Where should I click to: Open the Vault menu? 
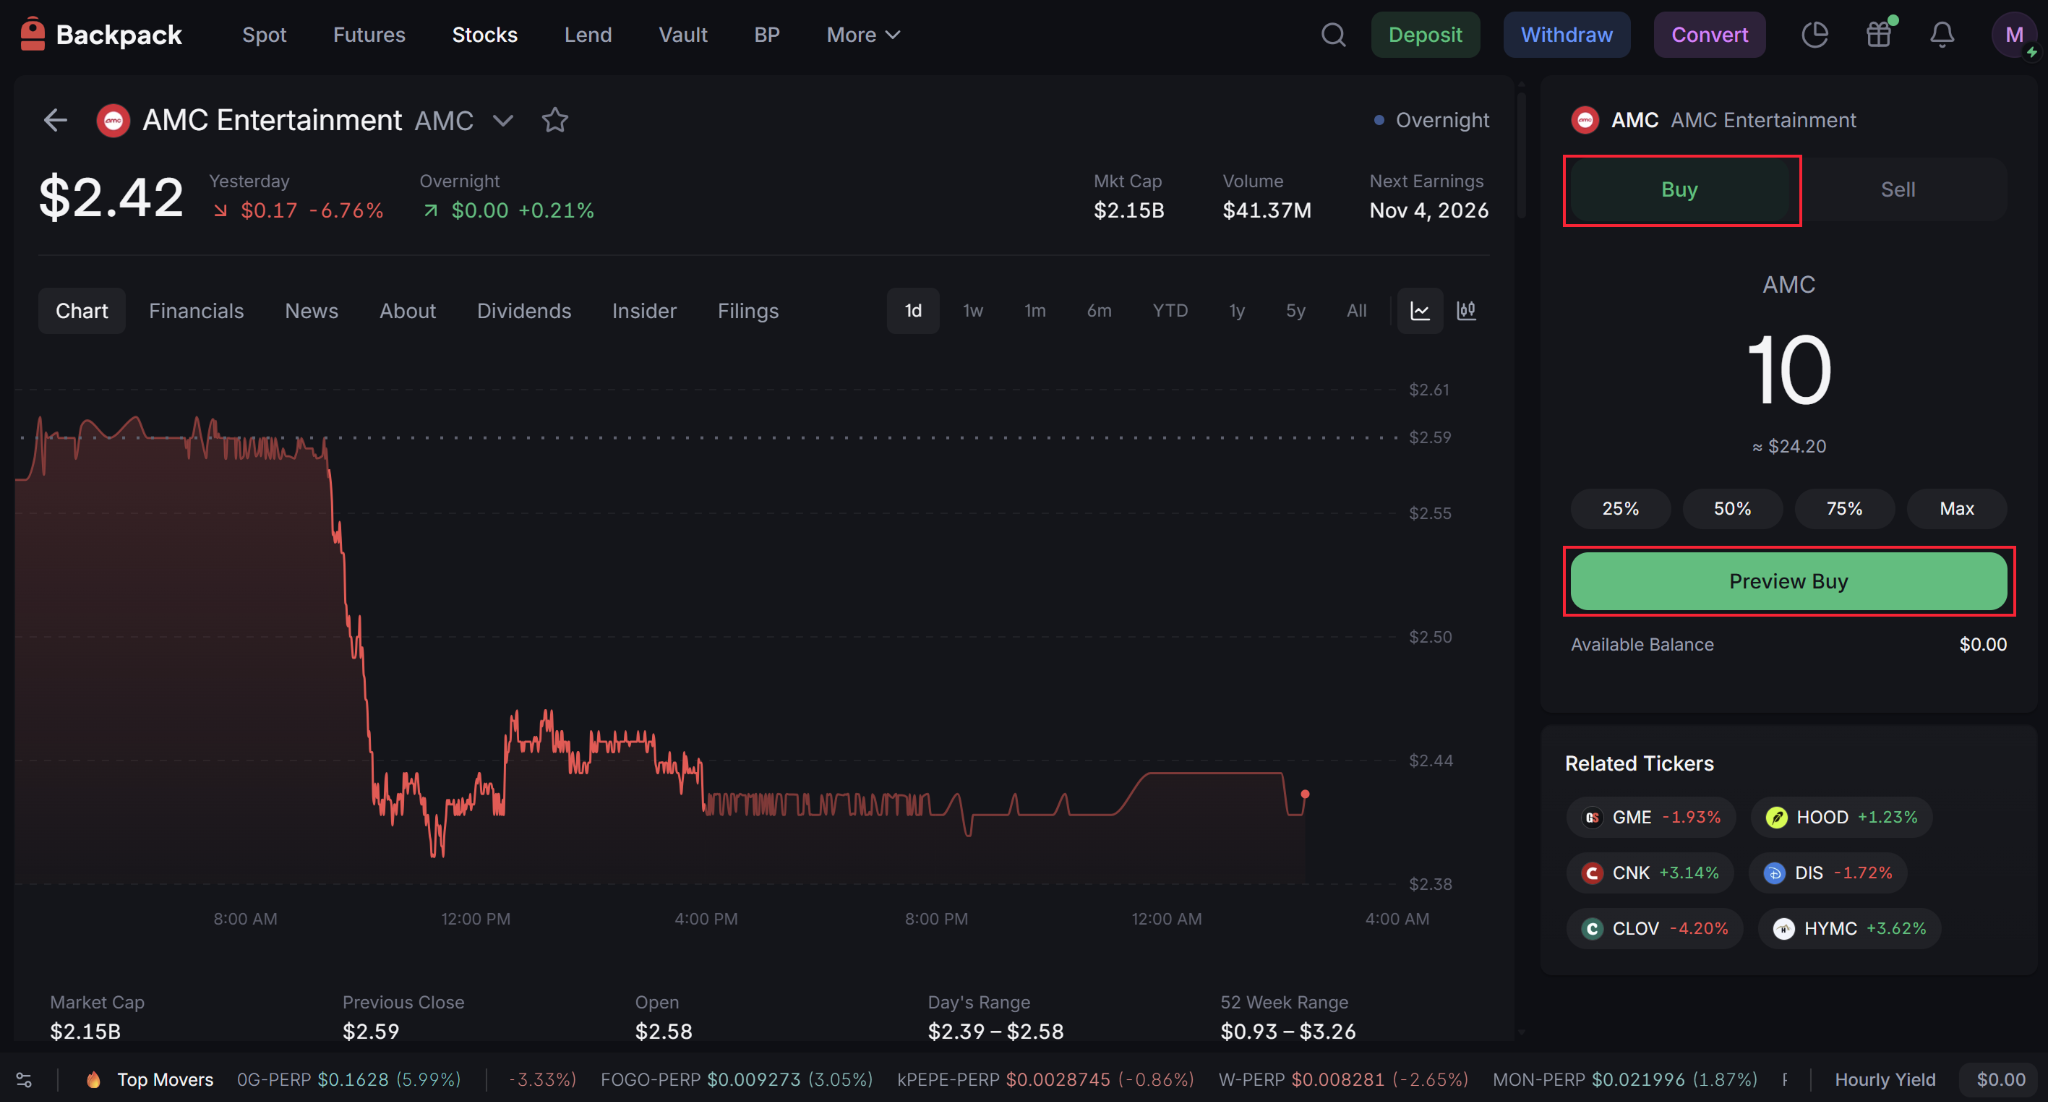click(x=683, y=35)
